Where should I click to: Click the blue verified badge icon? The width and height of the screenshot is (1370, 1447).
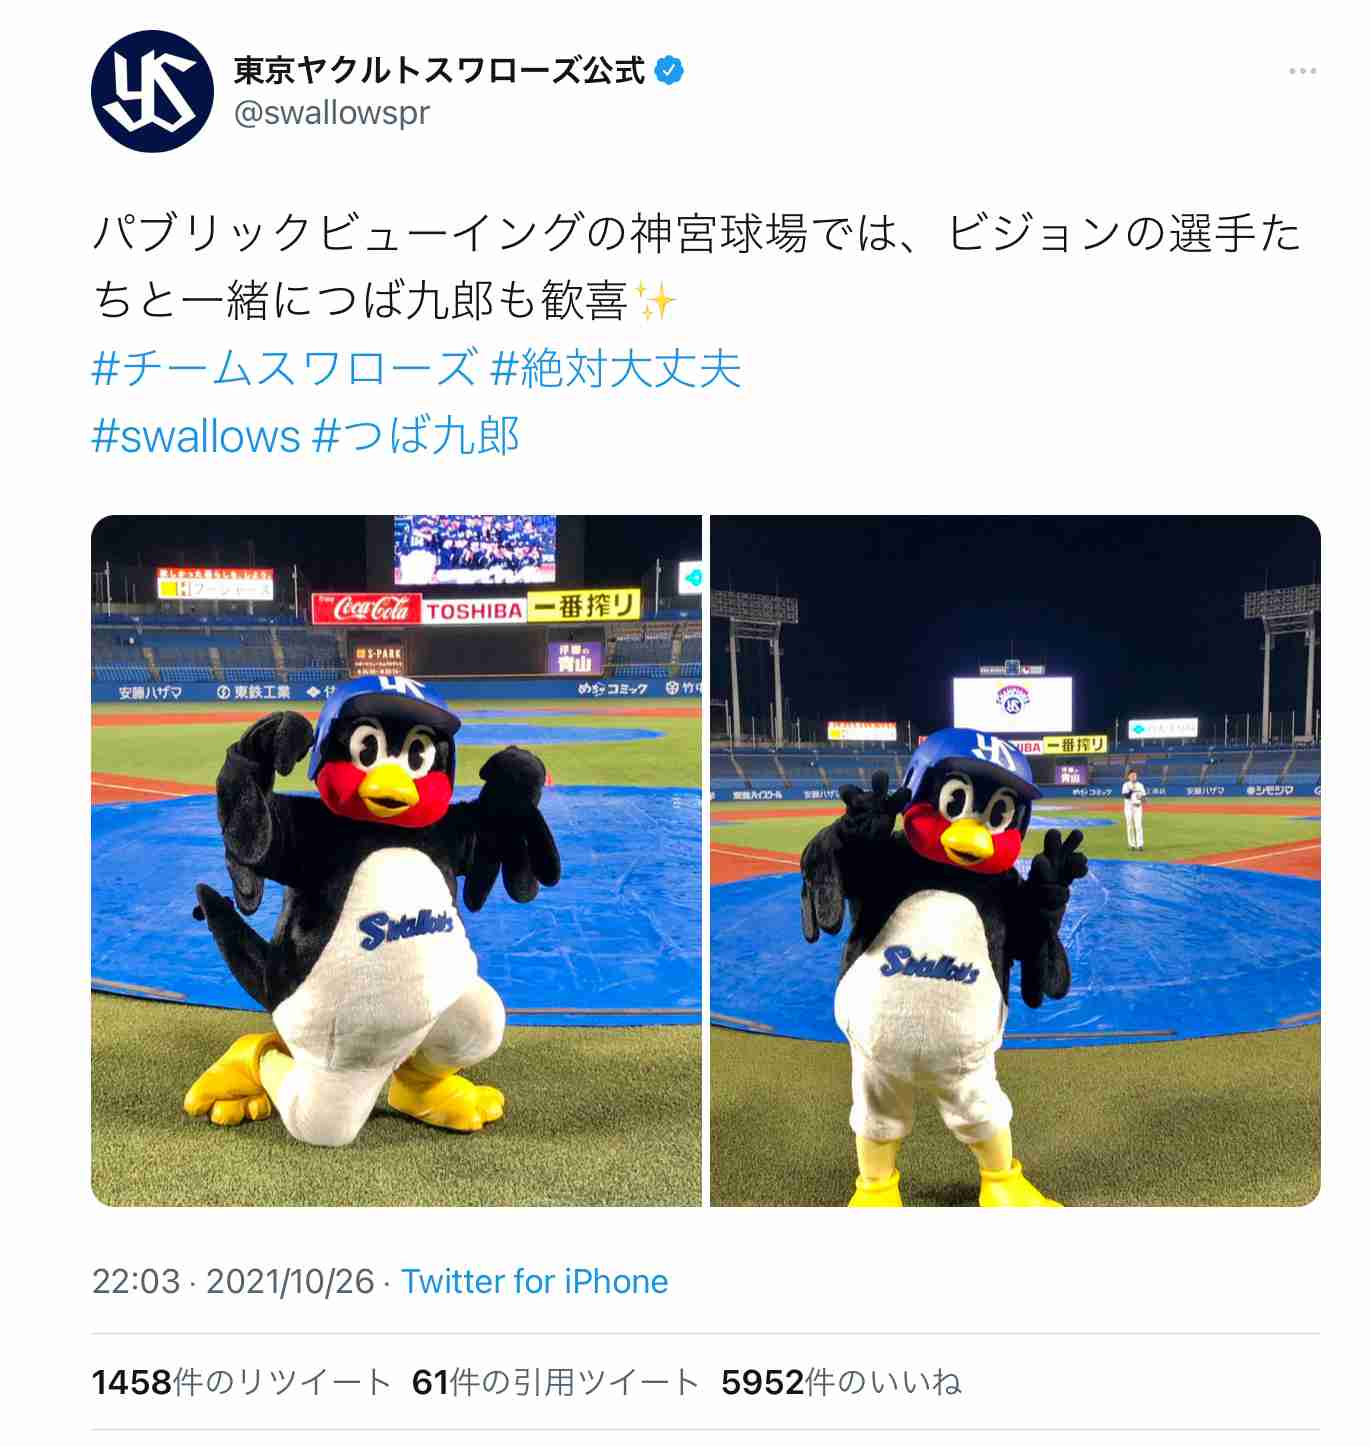(668, 71)
